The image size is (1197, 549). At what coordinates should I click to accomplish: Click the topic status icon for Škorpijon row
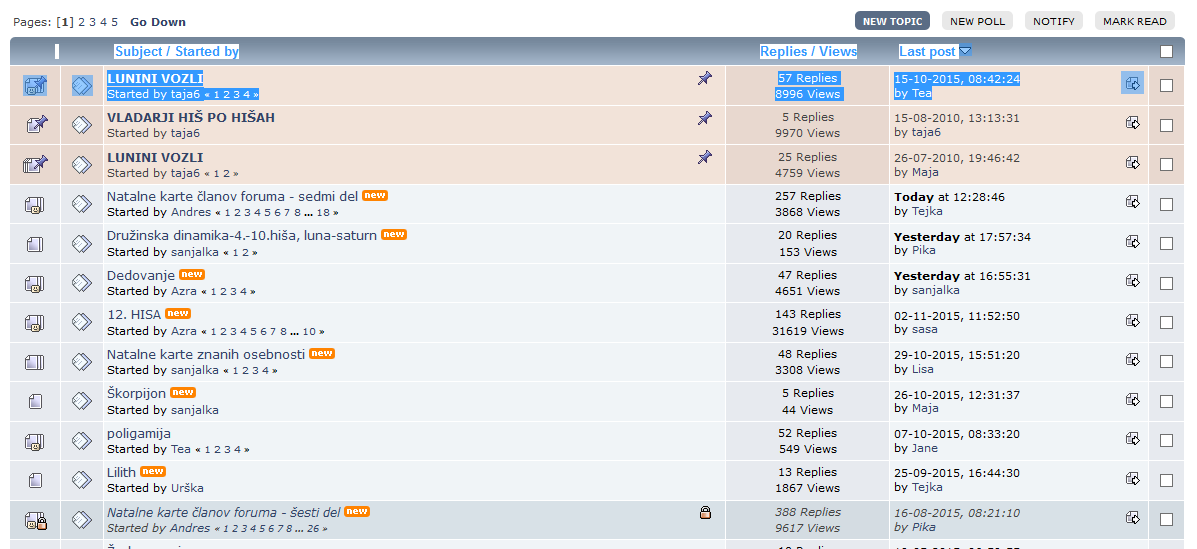tap(35, 402)
